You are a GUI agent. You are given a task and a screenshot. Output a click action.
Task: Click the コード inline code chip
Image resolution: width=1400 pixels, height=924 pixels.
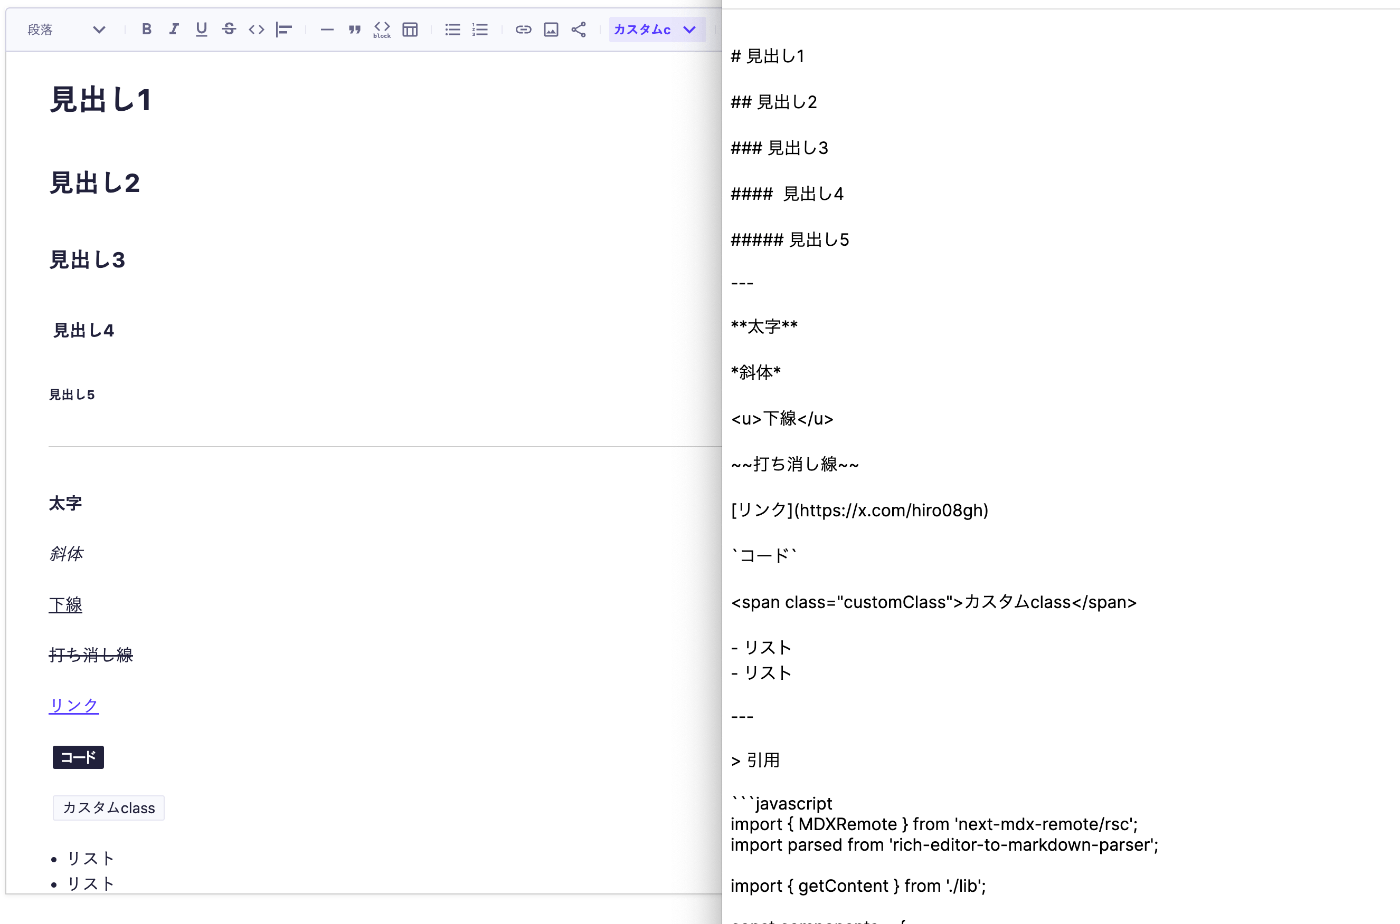tap(78, 757)
